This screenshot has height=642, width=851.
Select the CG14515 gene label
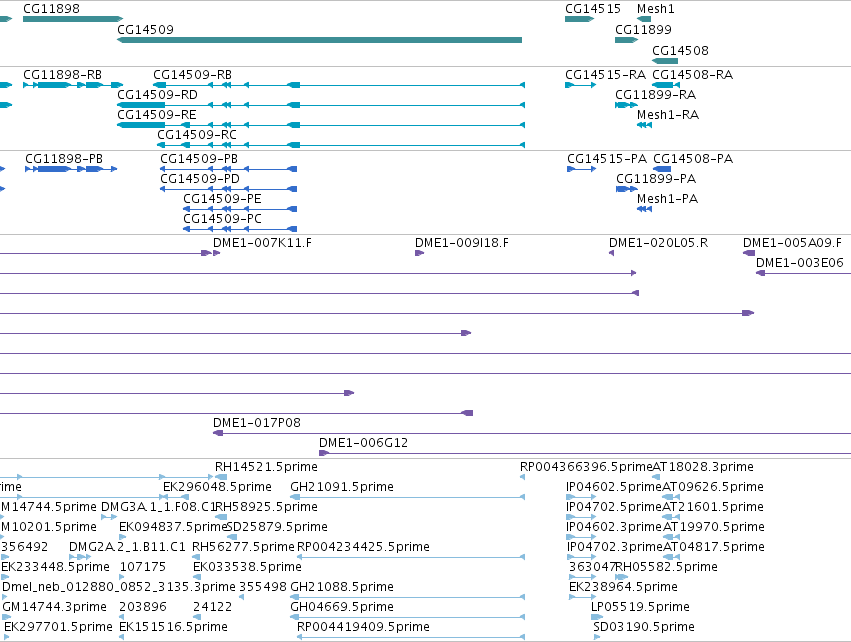(593, 9)
